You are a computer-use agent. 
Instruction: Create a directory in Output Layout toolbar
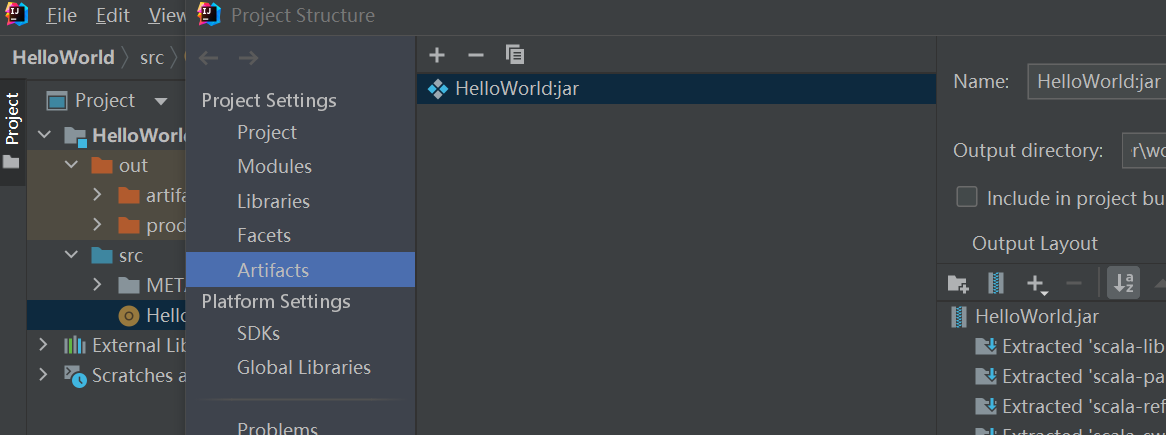coord(958,283)
